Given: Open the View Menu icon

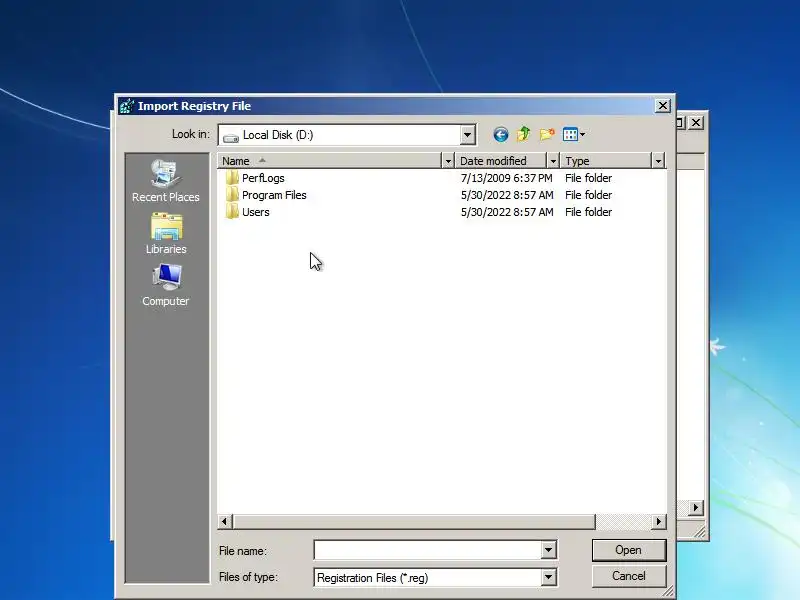Looking at the screenshot, I should pyautogui.click(x=573, y=135).
